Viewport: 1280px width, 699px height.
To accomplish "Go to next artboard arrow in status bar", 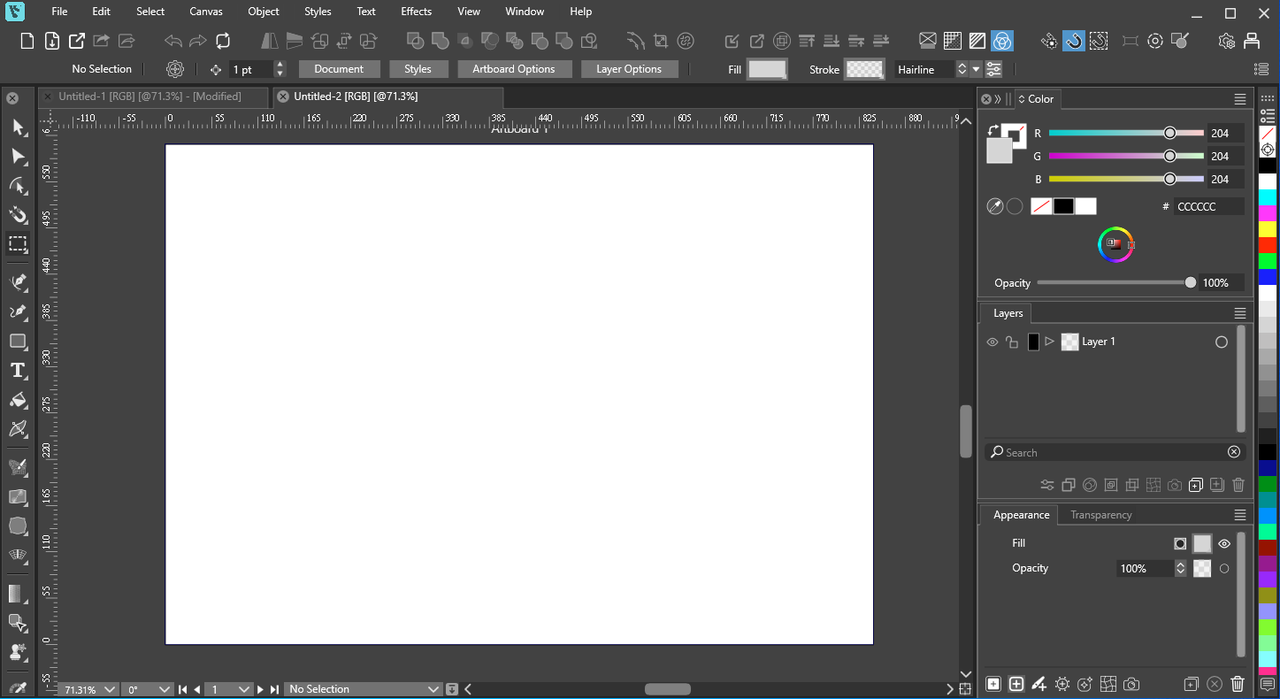I will [260, 689].
